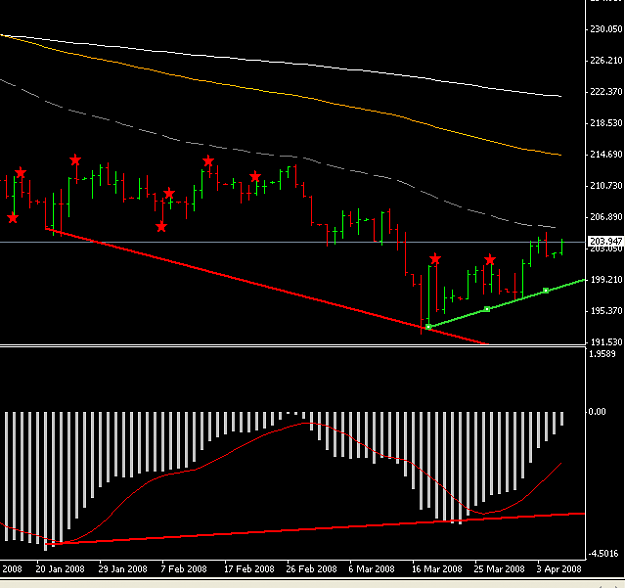Select the 195.370 price scale label
Screen dimensions: 625x588
606,311
